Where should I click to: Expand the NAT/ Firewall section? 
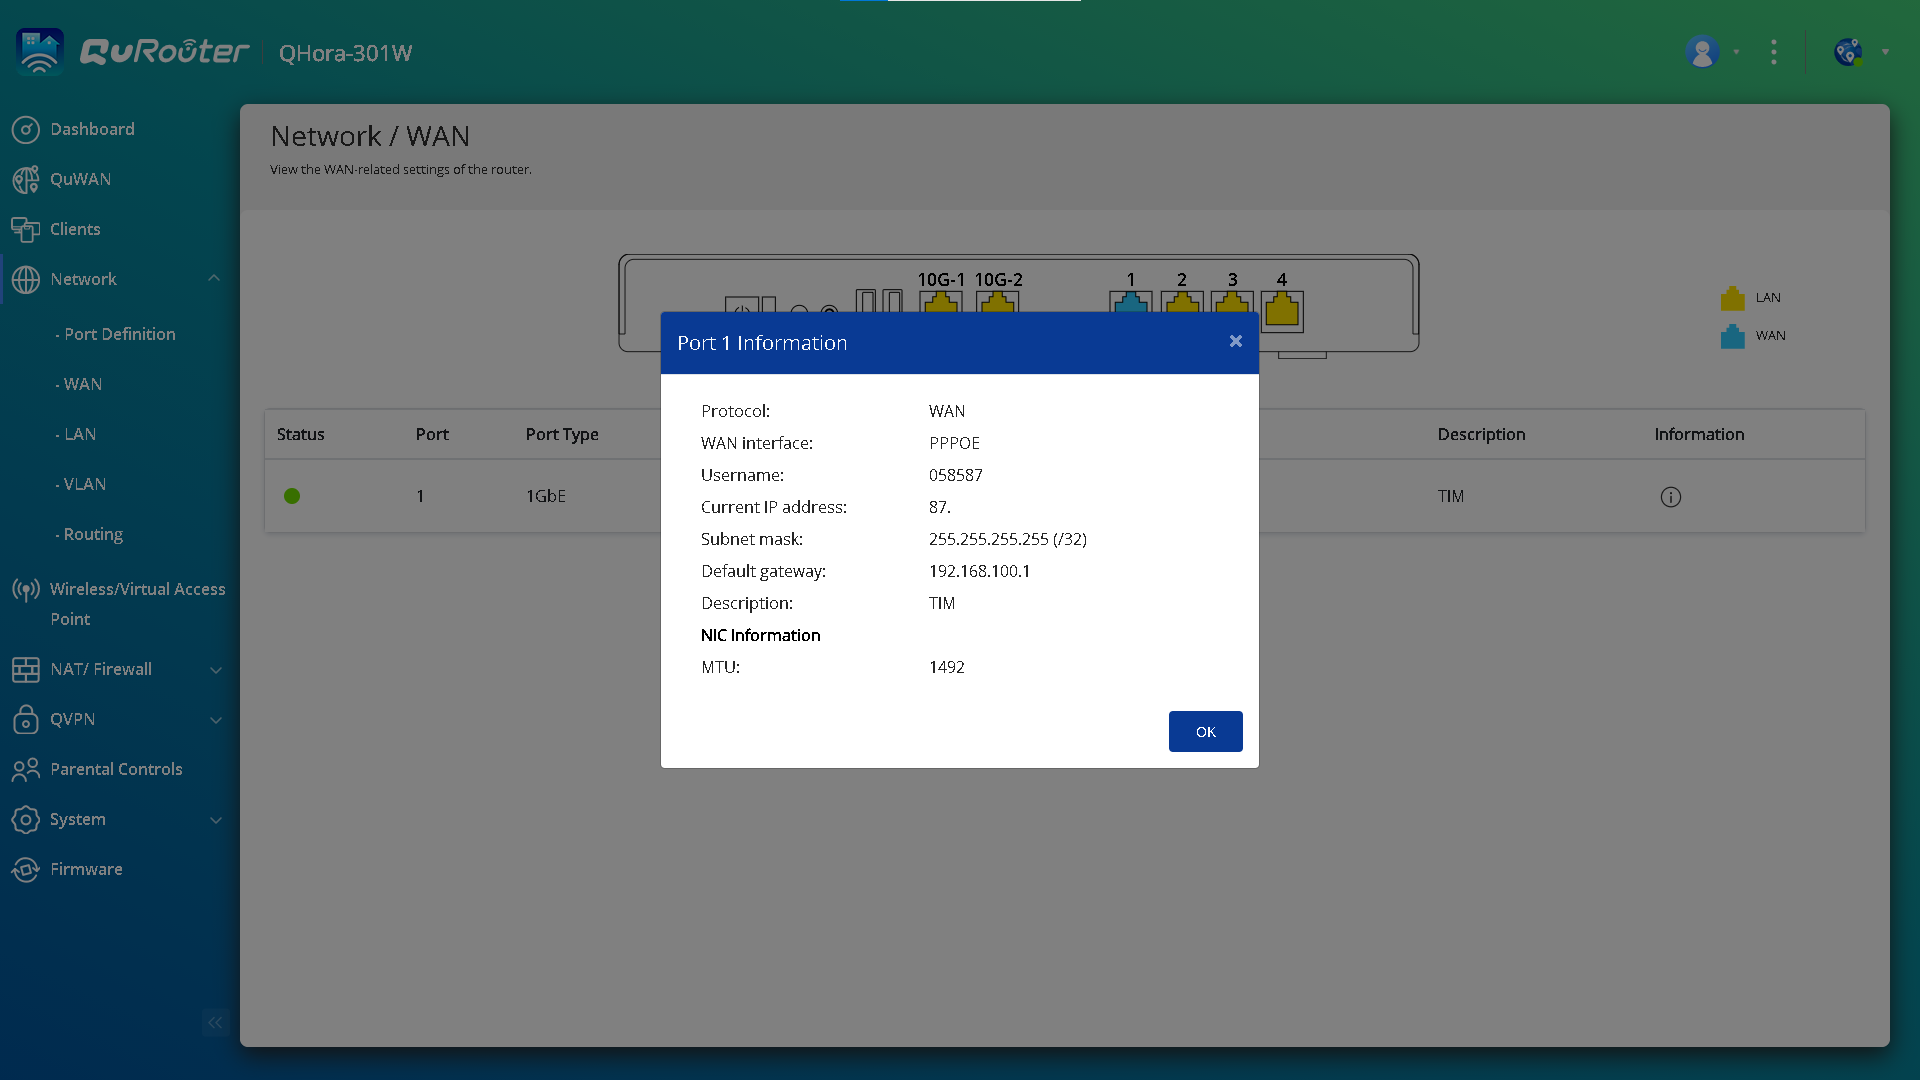(x=216, y=670)
